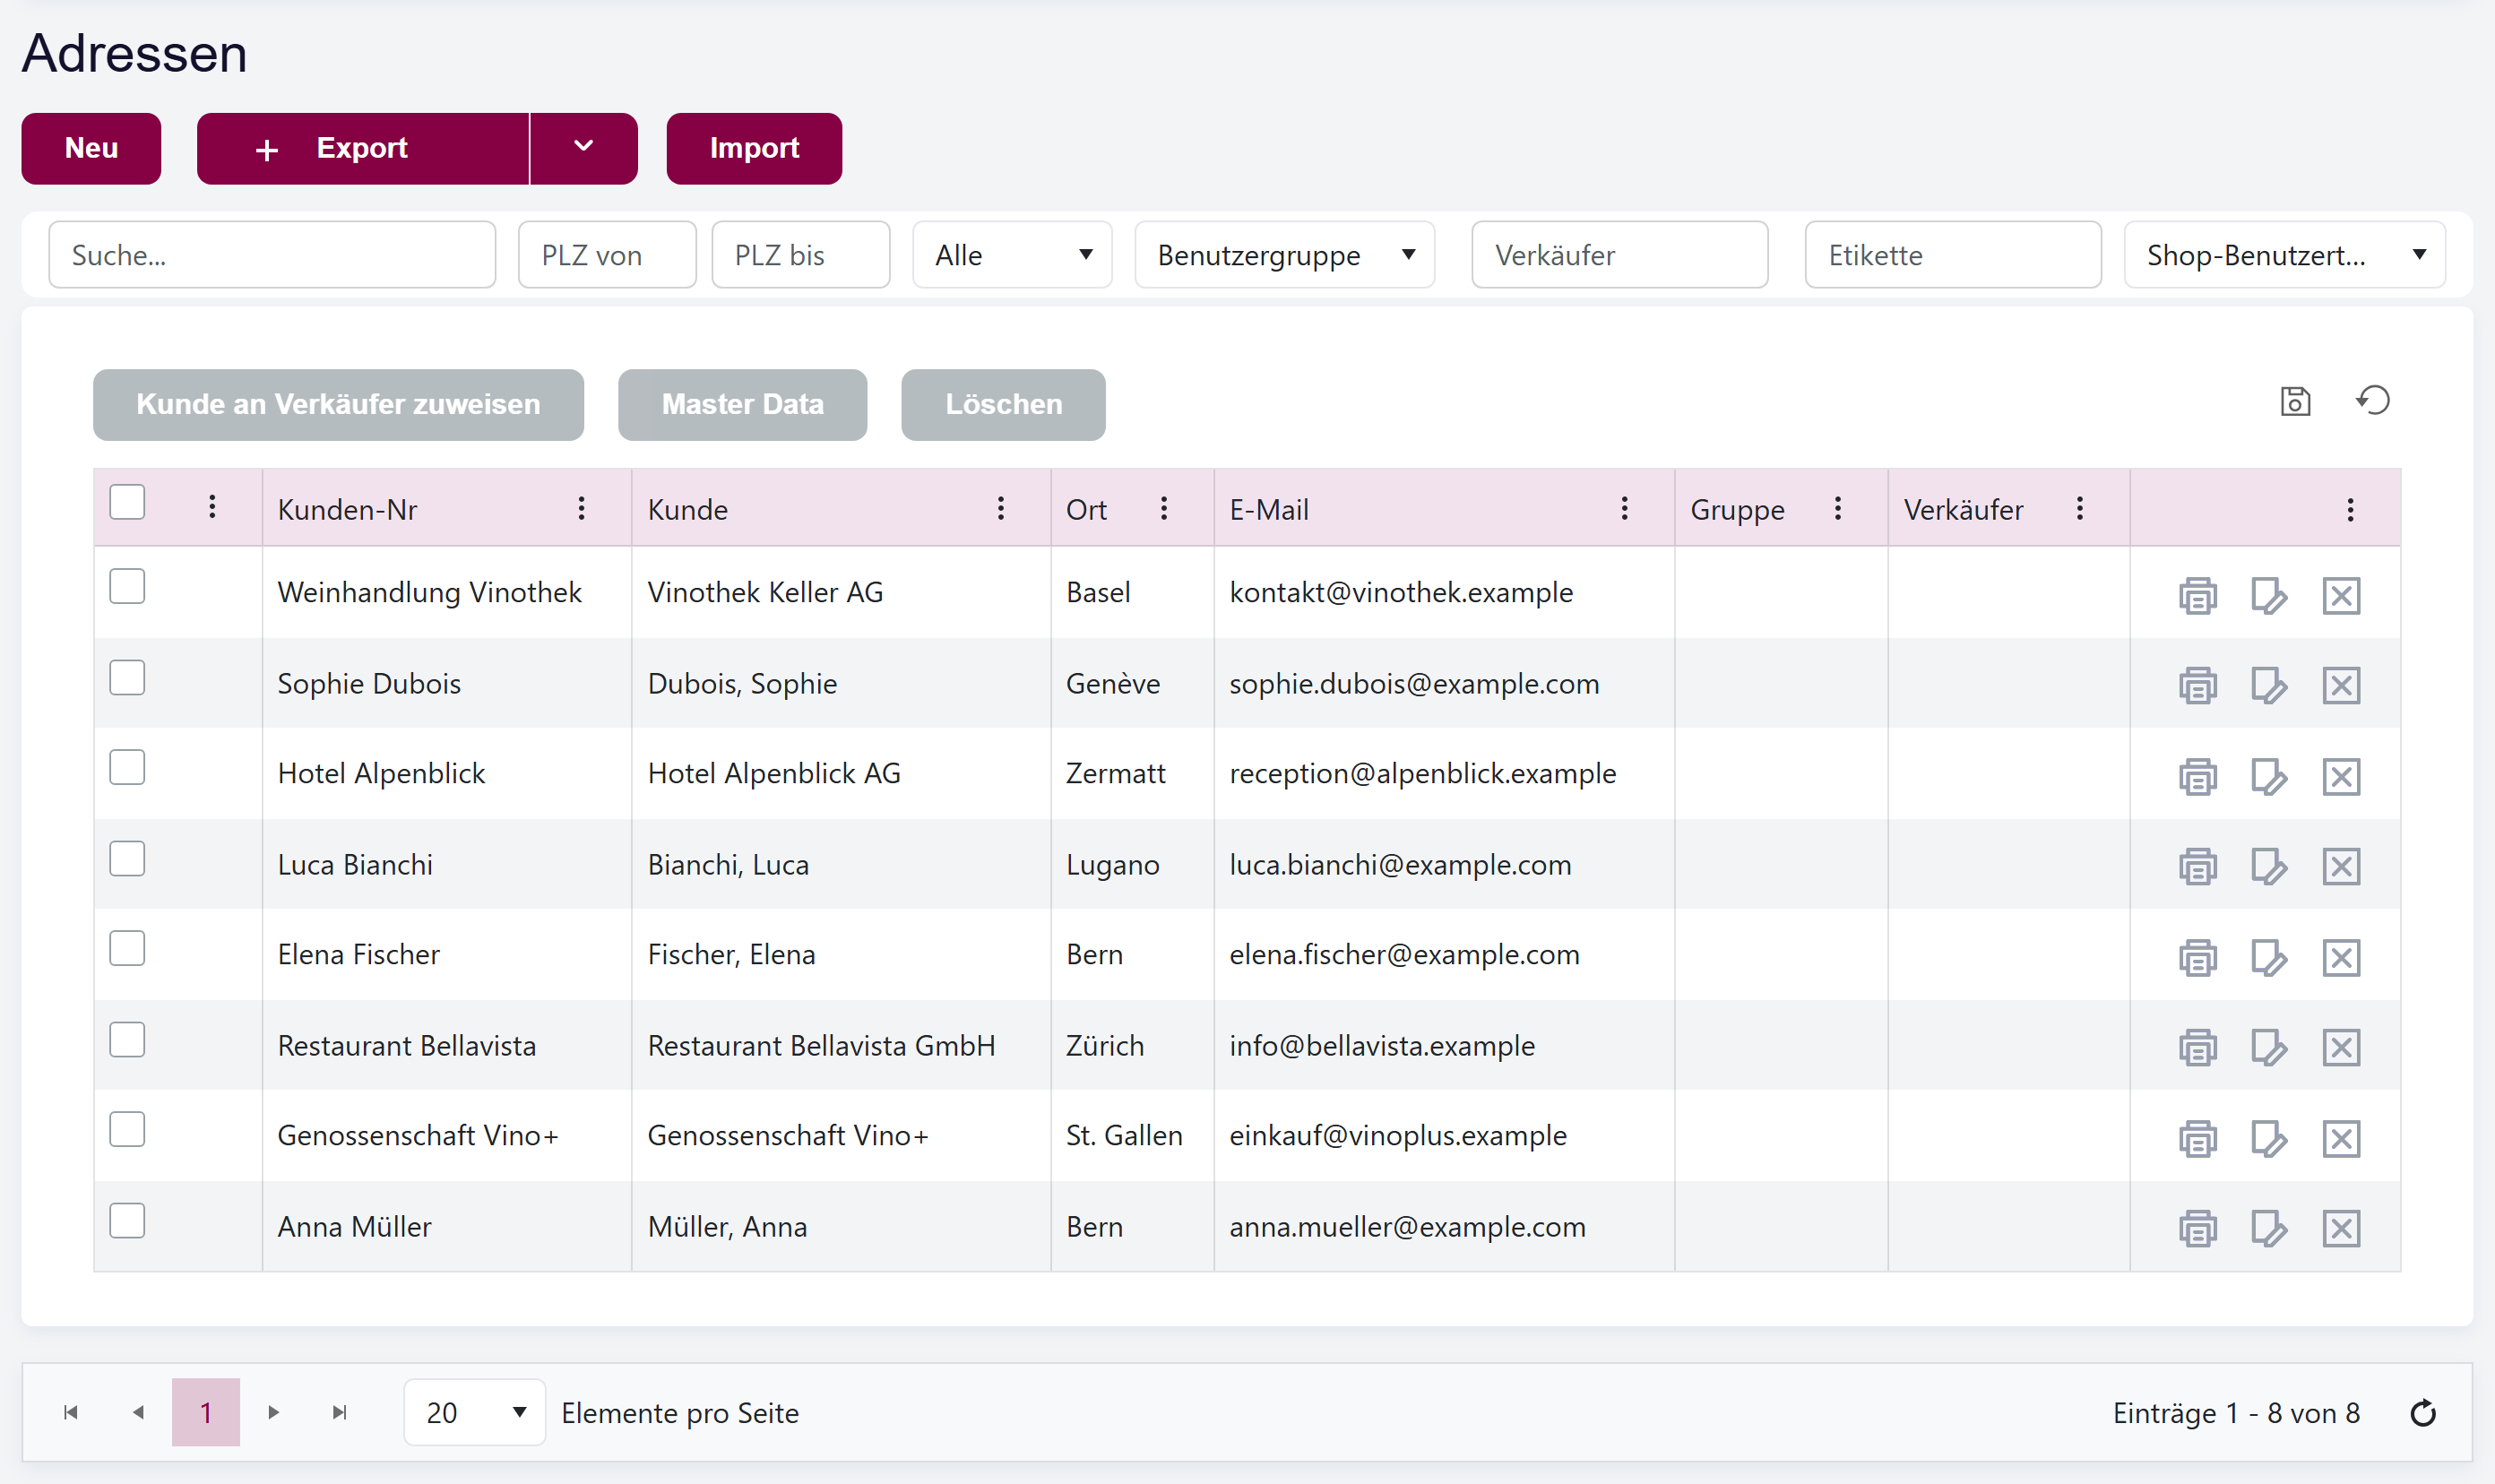Click the Master Data button
Image resolution: width=2495 pixels, height=1484 pixels.
tap(742, 404)
